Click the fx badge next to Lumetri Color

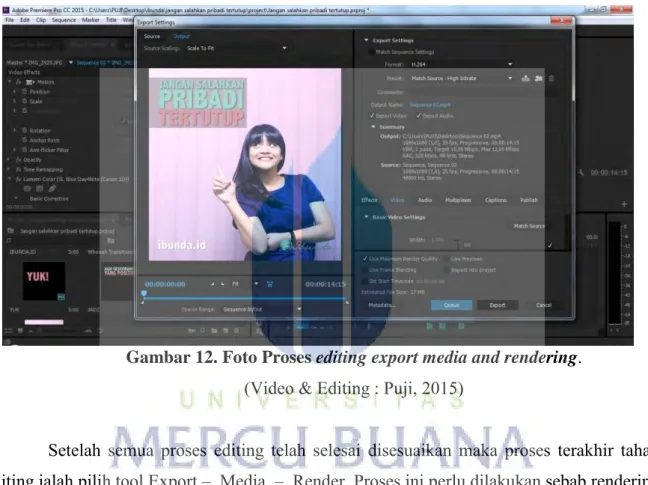click(19, 179)
